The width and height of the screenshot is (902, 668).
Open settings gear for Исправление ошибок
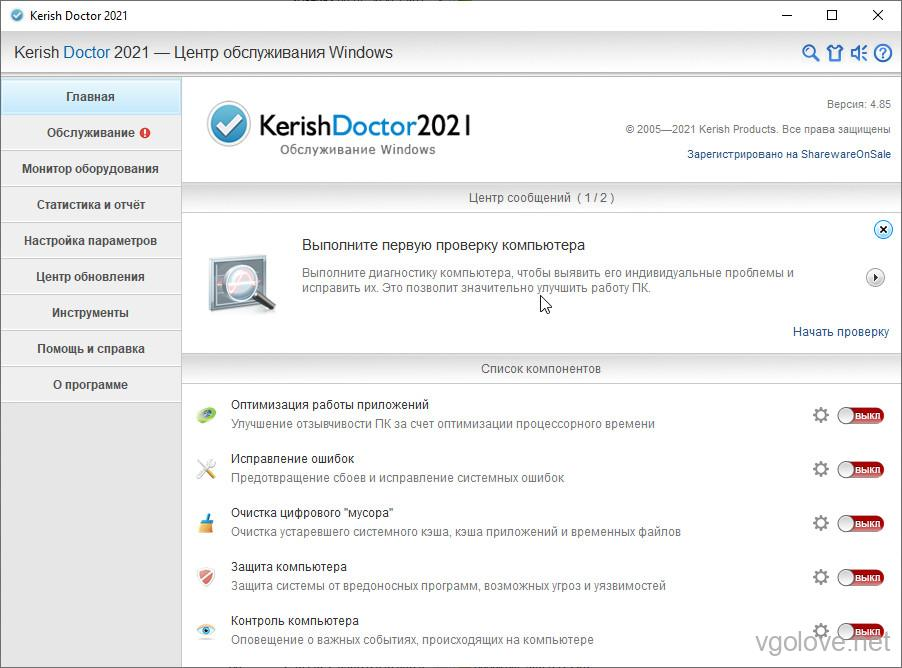pos(821,469)
